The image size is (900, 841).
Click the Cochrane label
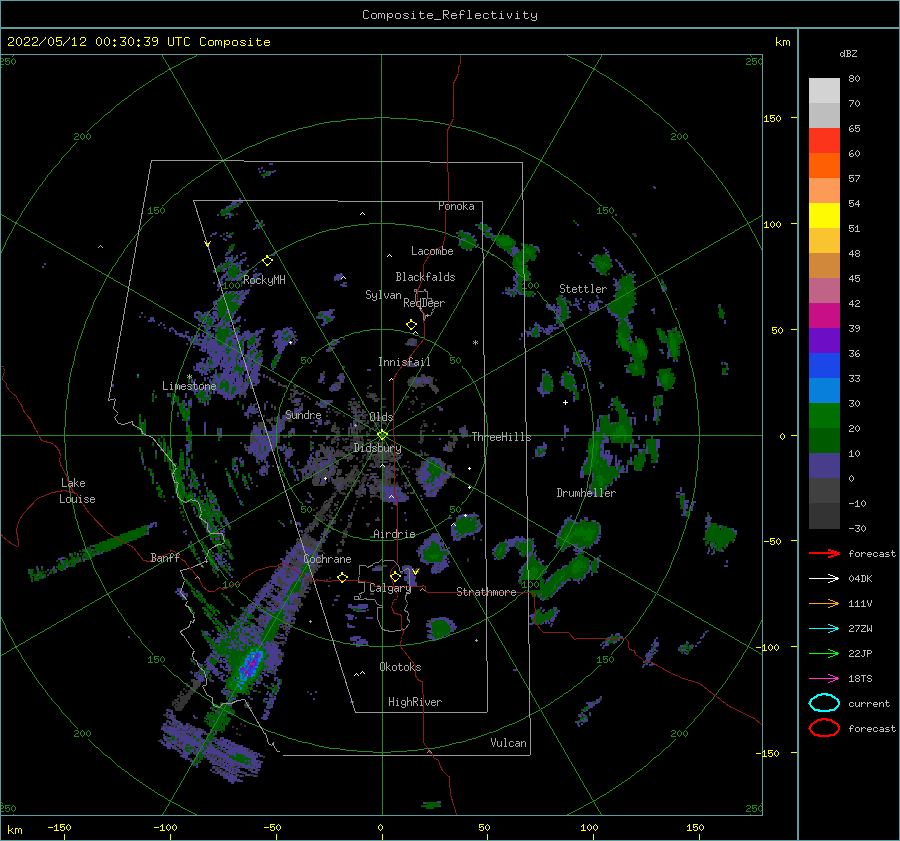327,559
